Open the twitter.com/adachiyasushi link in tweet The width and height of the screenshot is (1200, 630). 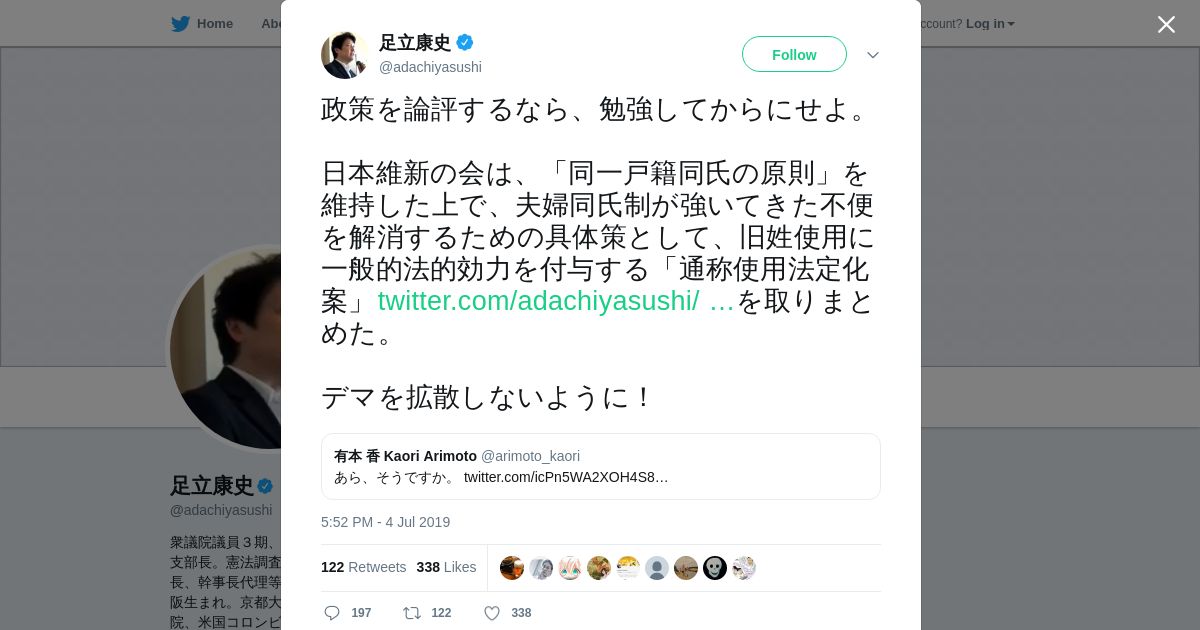point(556,301)
